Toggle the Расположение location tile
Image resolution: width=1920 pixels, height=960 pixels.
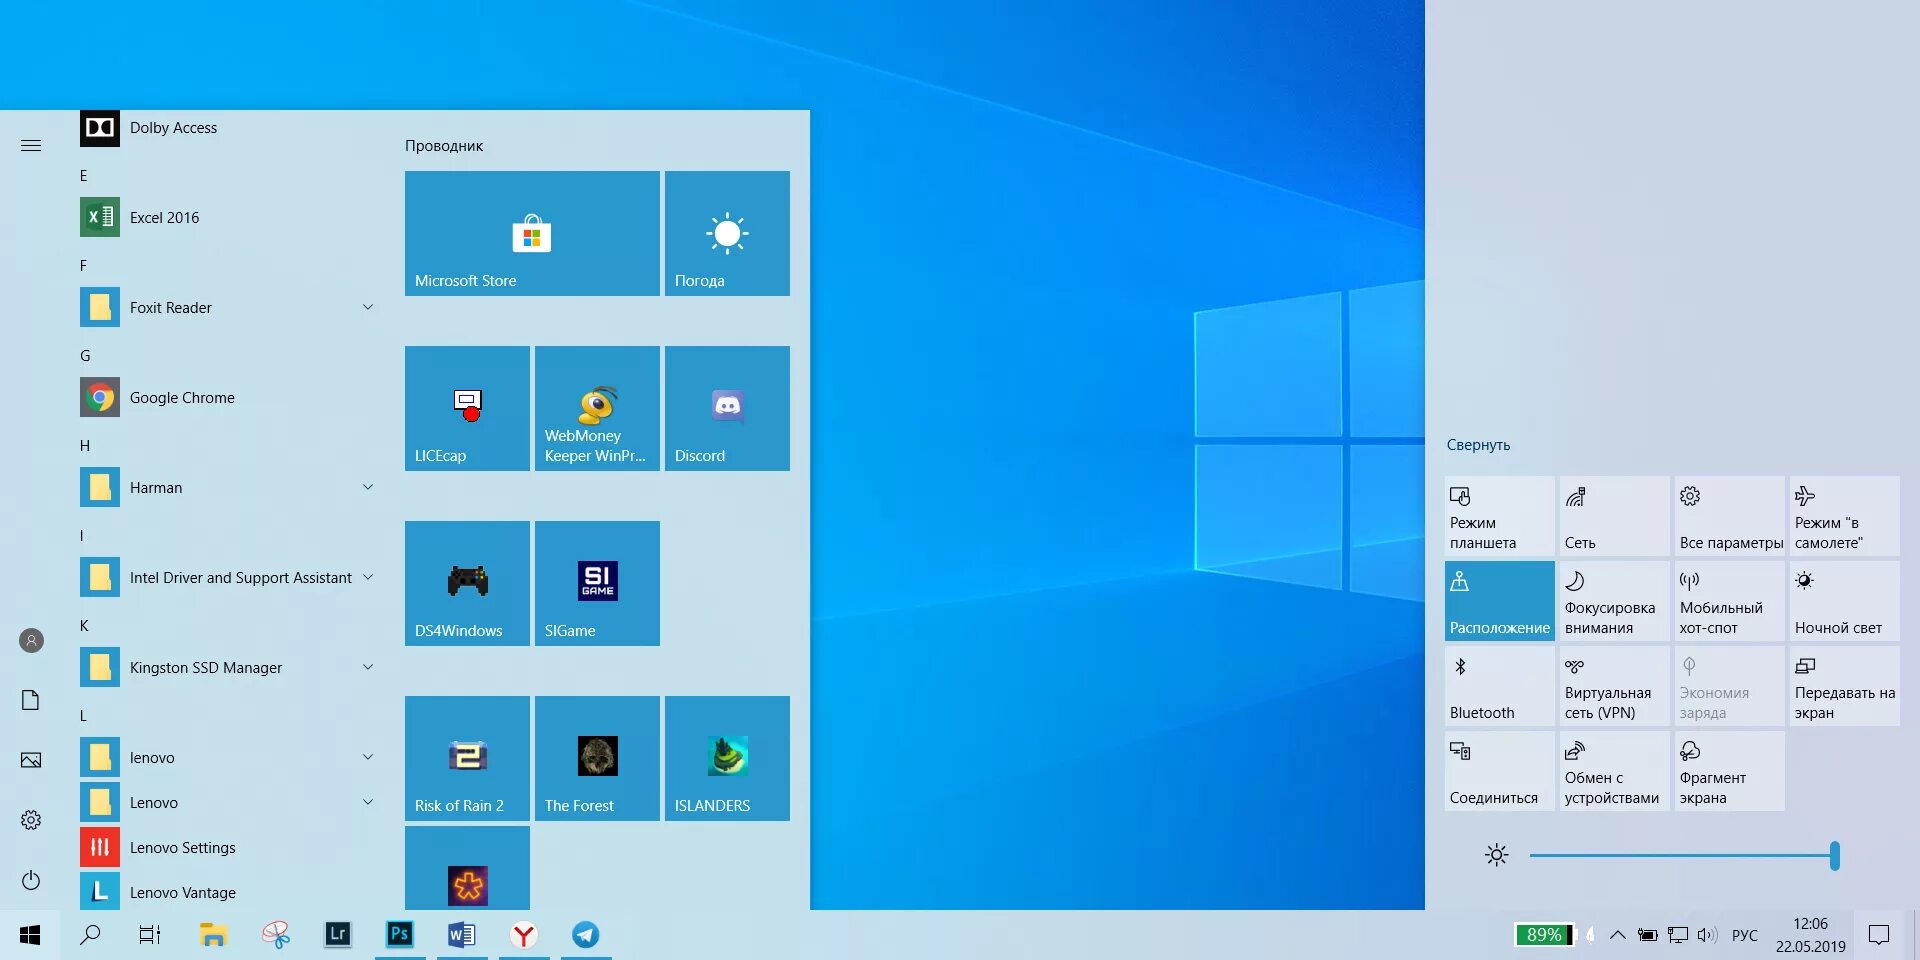click(x=1500, y=601)
